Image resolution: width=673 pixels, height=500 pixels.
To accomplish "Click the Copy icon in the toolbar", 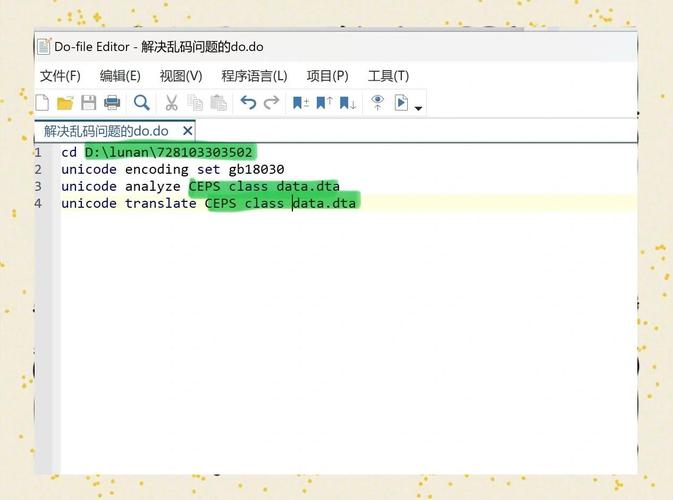I will (195, 103).
